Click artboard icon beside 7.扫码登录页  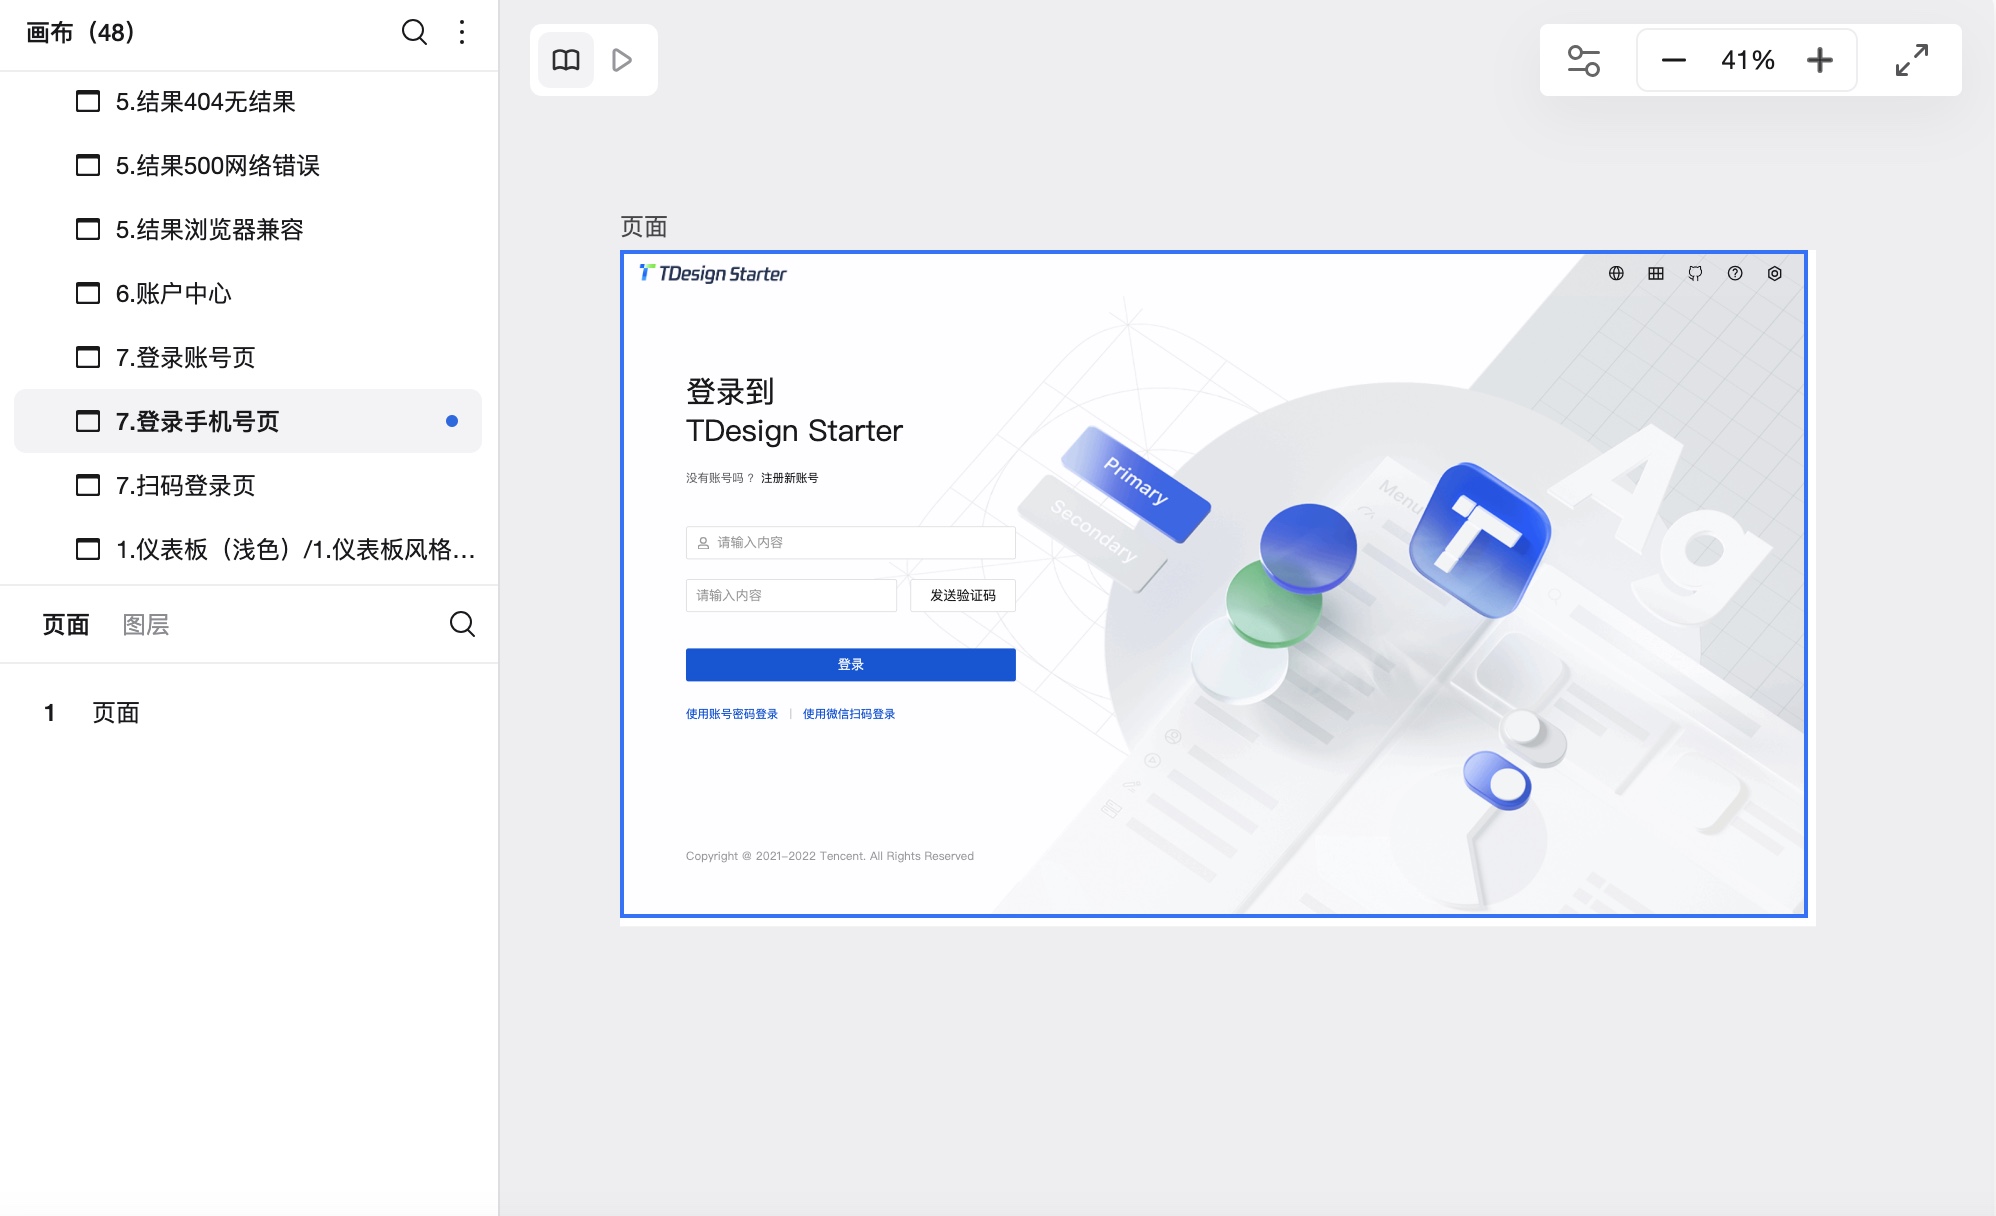[x=88, y=485]
